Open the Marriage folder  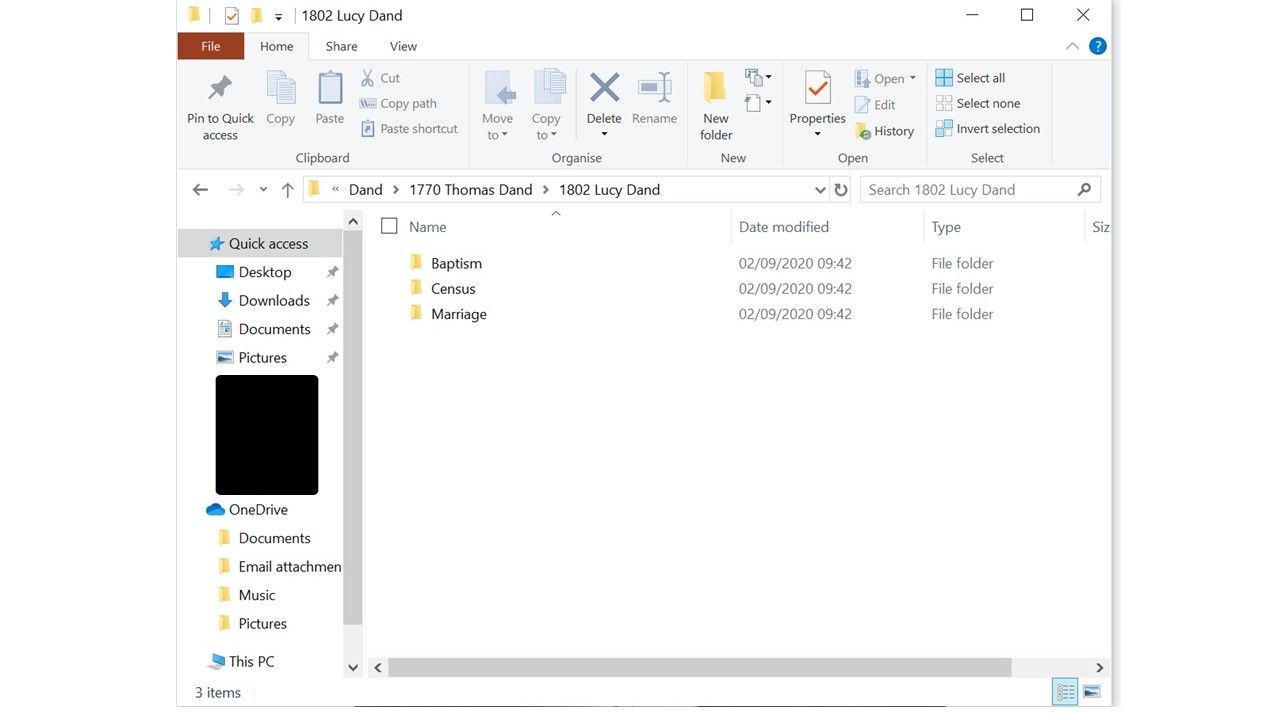click(x=459, y=313)
